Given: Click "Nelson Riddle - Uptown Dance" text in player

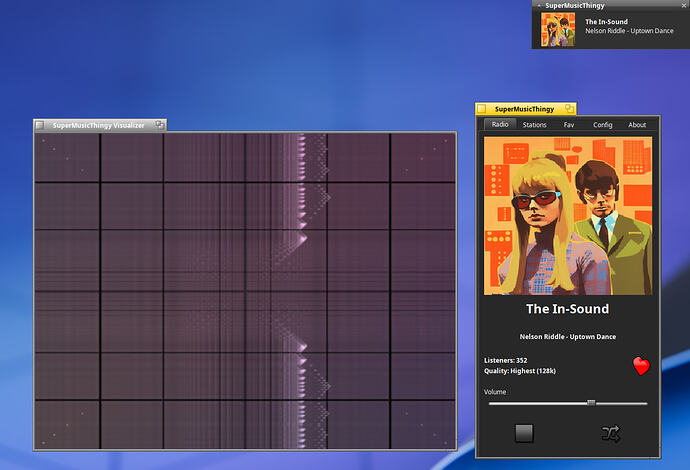Looking at the screenshot, I should tap(568, 337).
